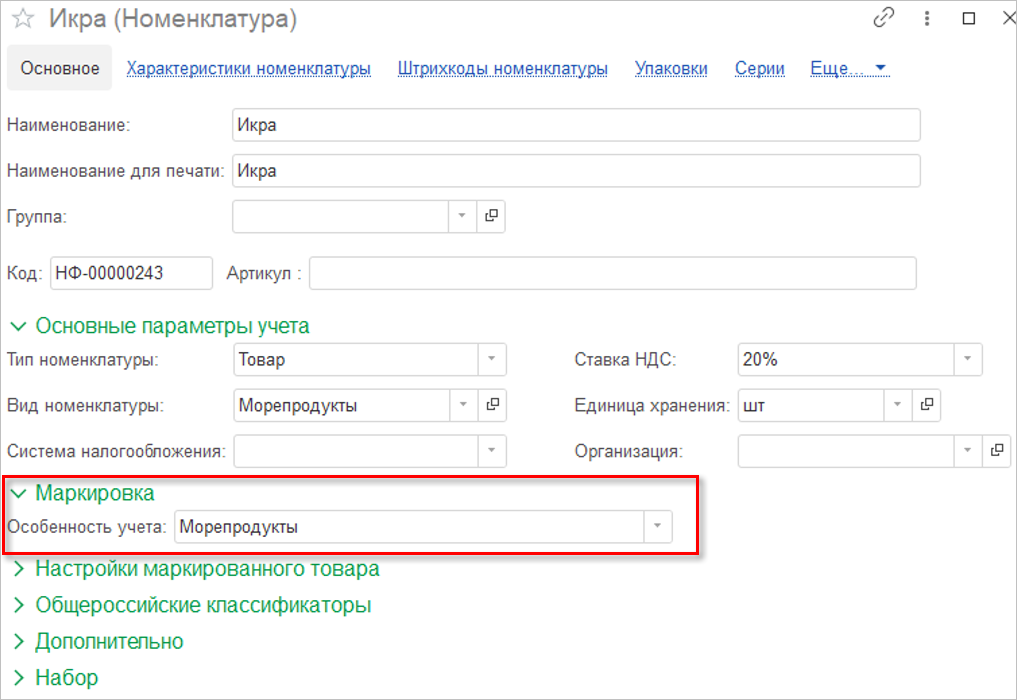This screenshot has height=700, width=1017.
Task: Expand the Общероссийские классификаторы section
Action: click(203, 605)
